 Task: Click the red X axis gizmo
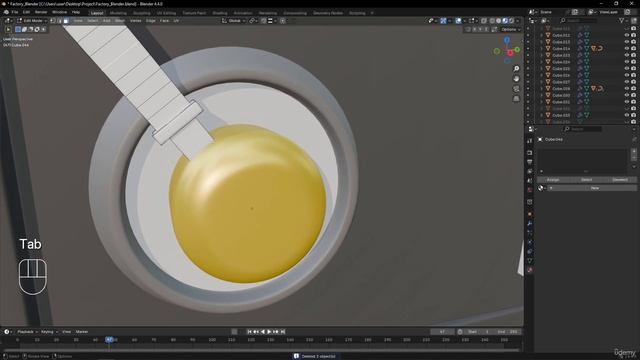click(x=510, y=53)
